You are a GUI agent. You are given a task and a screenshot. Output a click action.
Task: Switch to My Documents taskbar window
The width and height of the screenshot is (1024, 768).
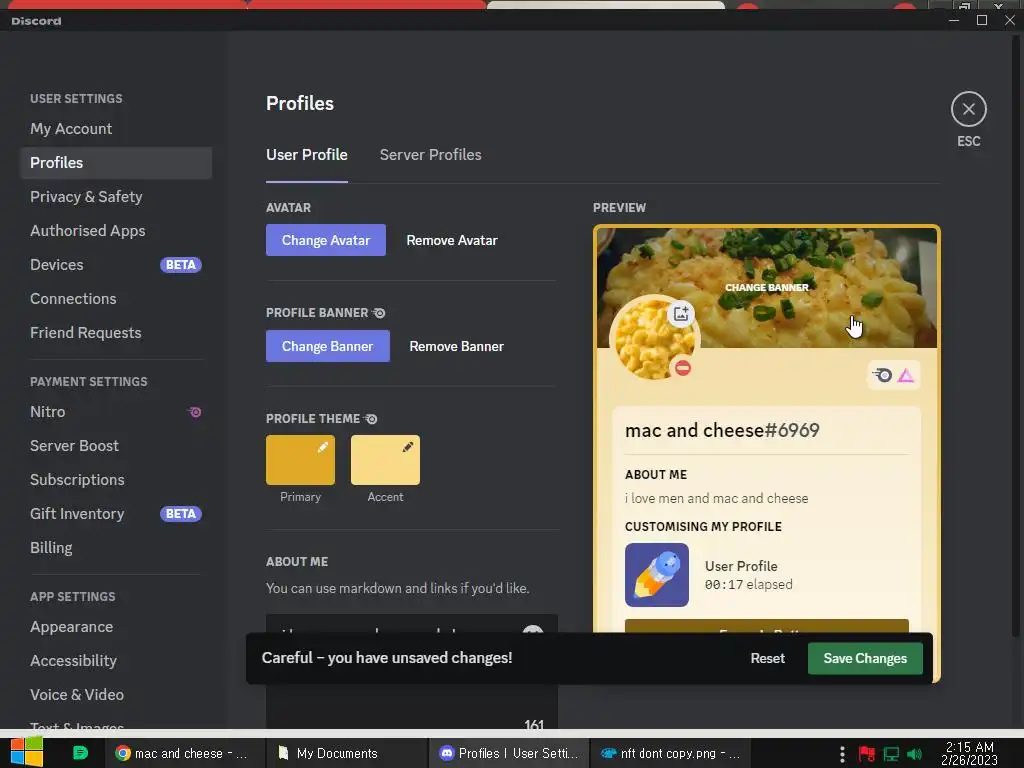click(x=347, y=753)
